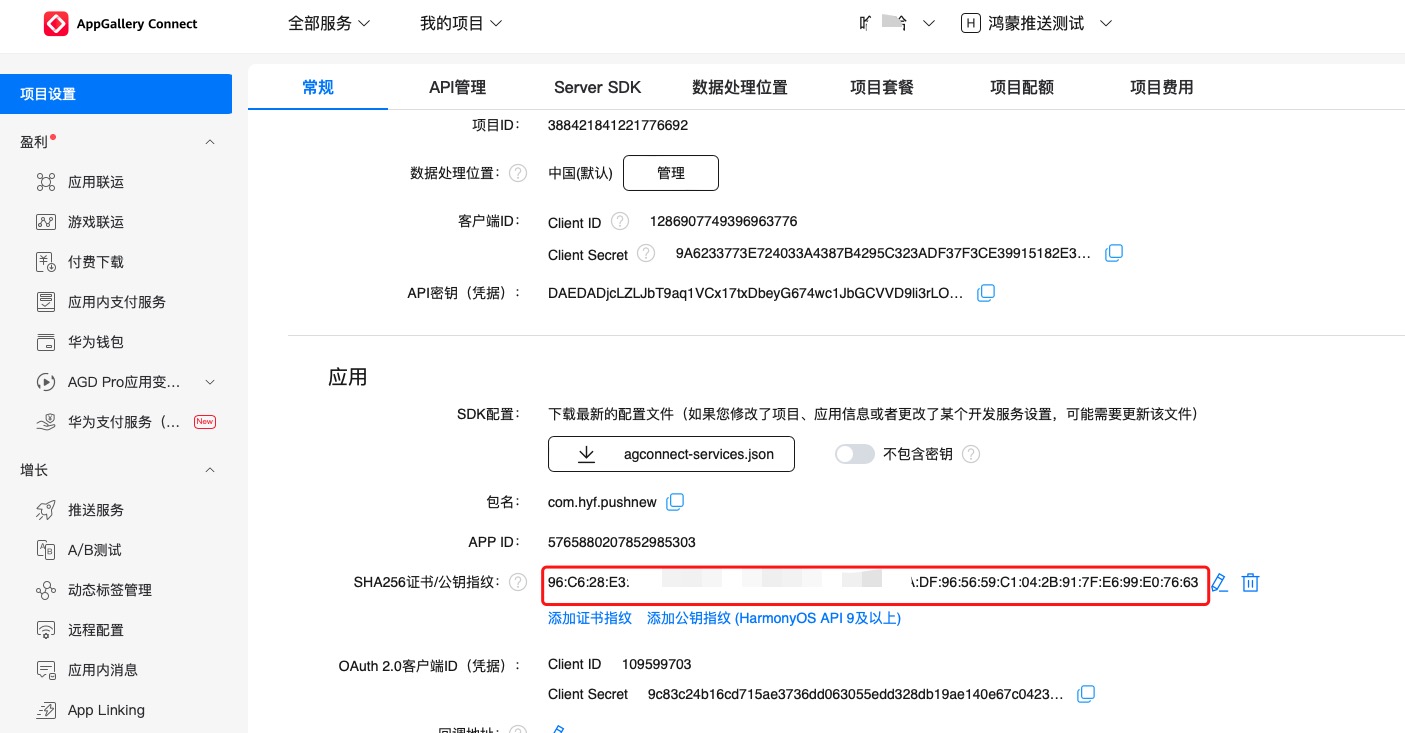Open 应用内支付服务 in the sidebar

(x=117, y=302)
